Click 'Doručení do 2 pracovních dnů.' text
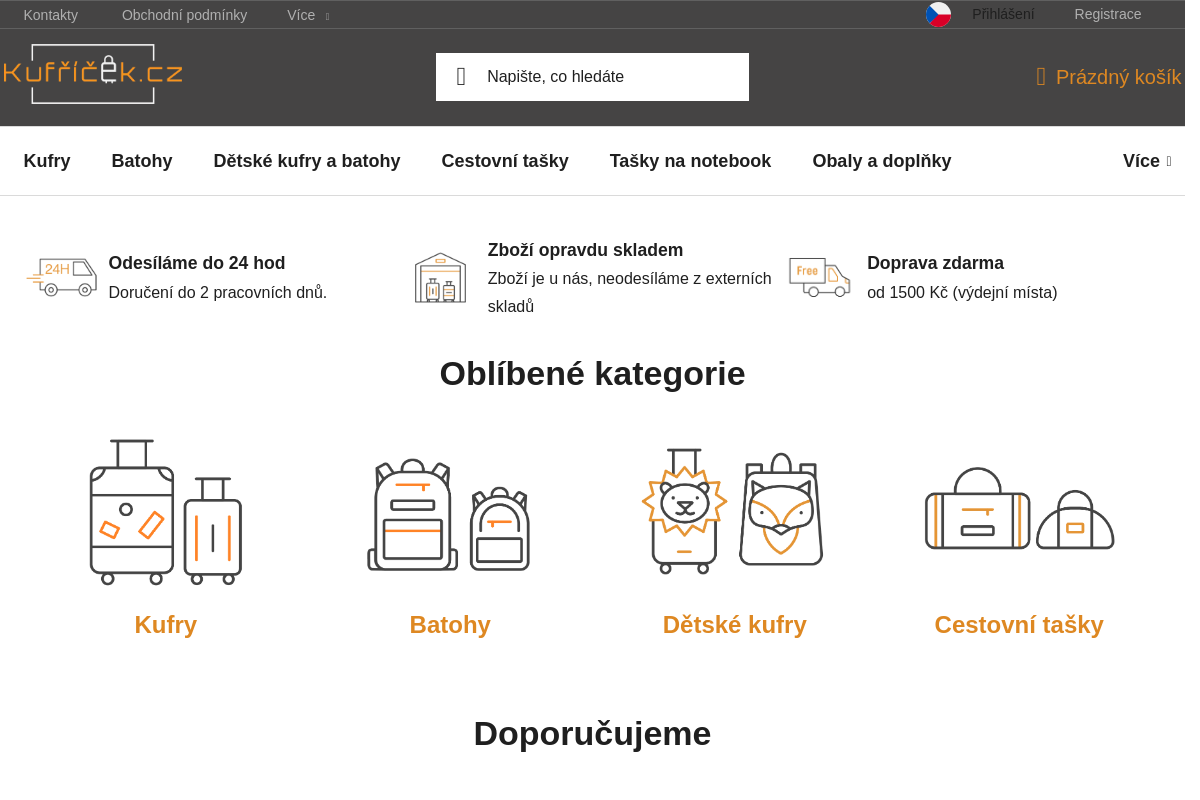This screenshot has width=1200, height=800. click(218, 293)
